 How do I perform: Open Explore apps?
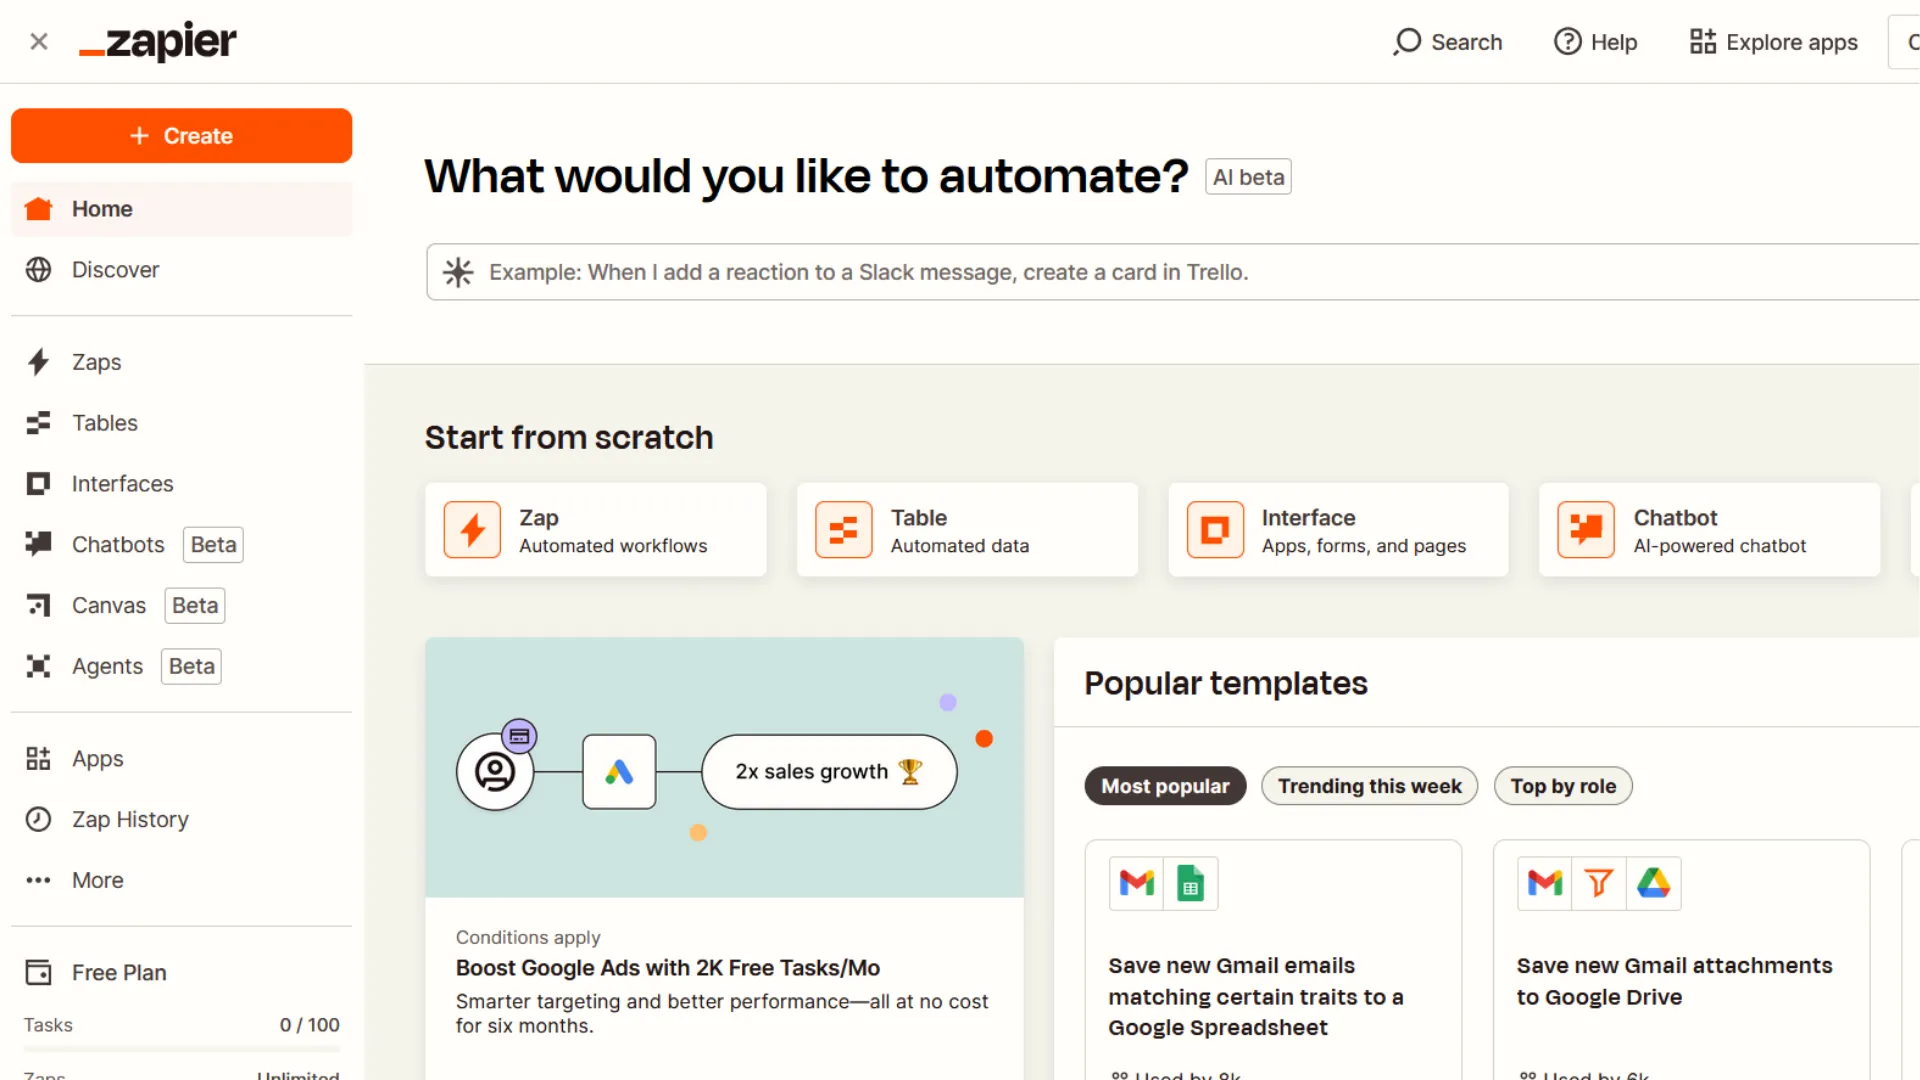(1772, 42)
